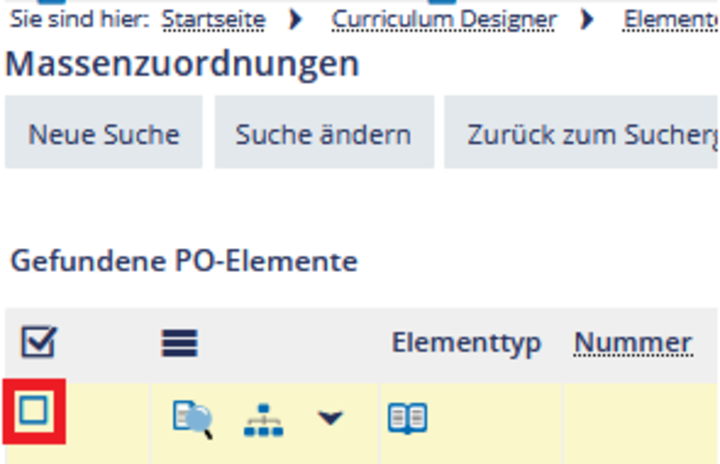Click the Neue Suche button
This screenshot has width=720, height=464.
click(104, 132)
